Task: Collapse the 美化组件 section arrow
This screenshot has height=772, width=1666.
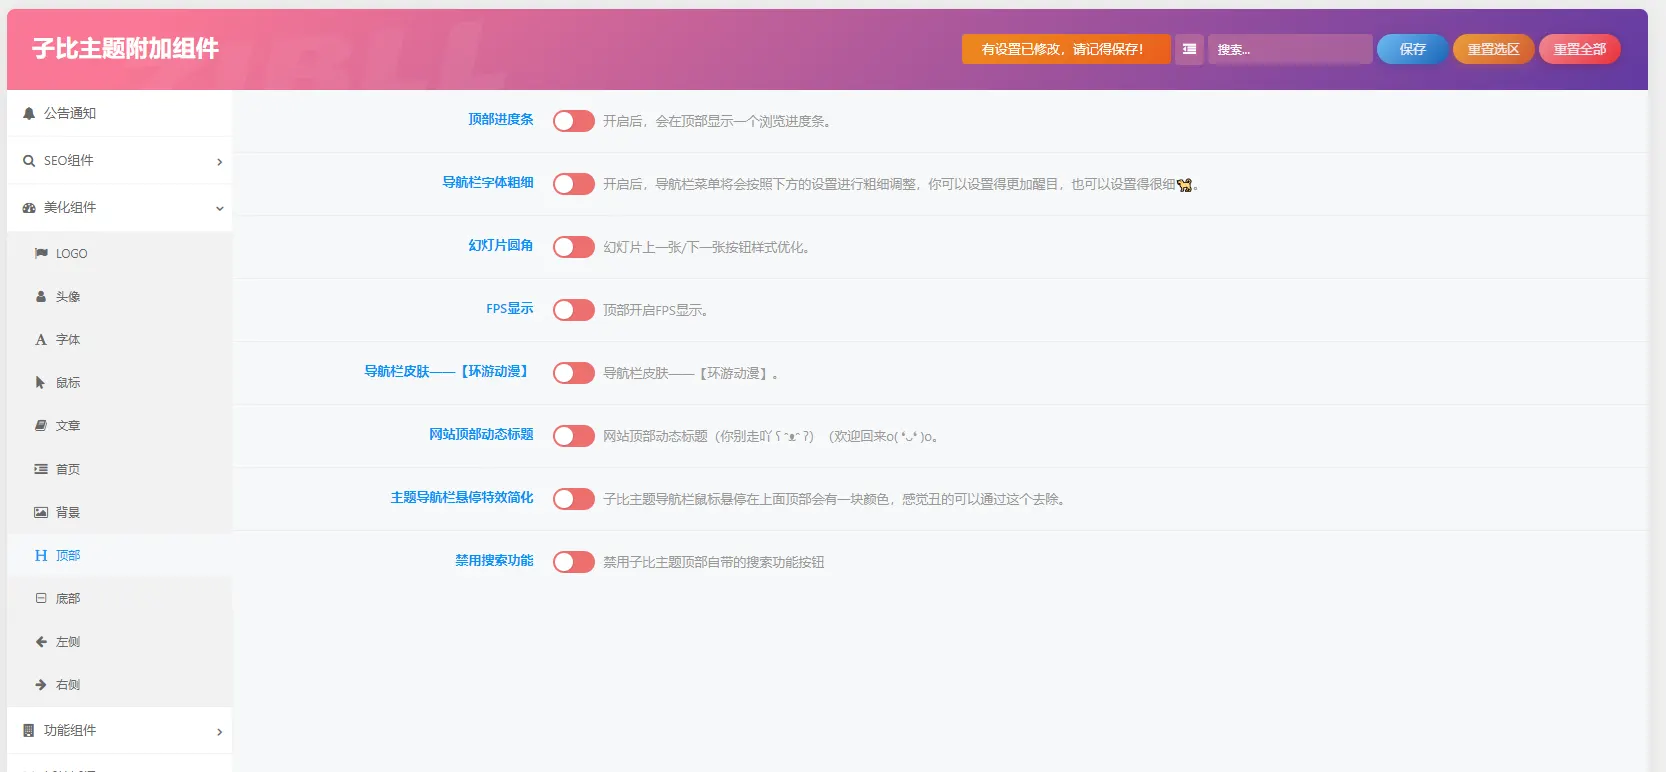Action: coord(220,209)
